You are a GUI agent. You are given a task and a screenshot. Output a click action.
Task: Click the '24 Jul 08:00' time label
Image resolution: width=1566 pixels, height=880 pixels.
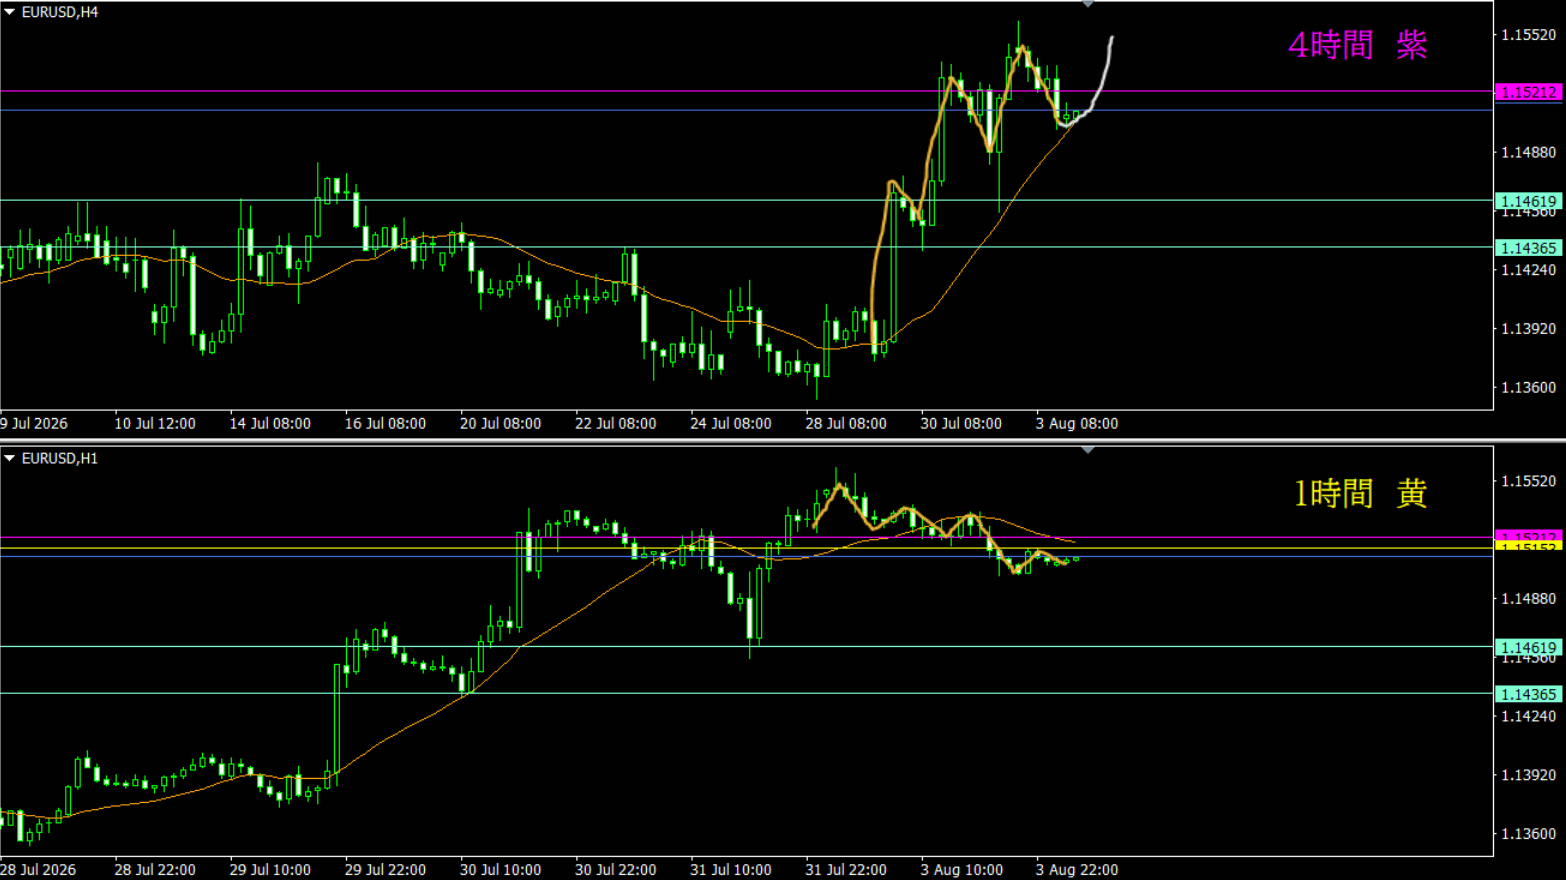point(731,424)
